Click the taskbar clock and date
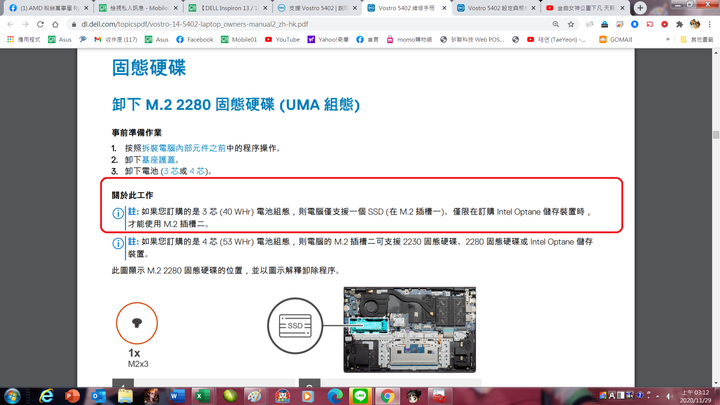This screenshot has width=720, height=405. pyautogui.click(x=695, y=396)
